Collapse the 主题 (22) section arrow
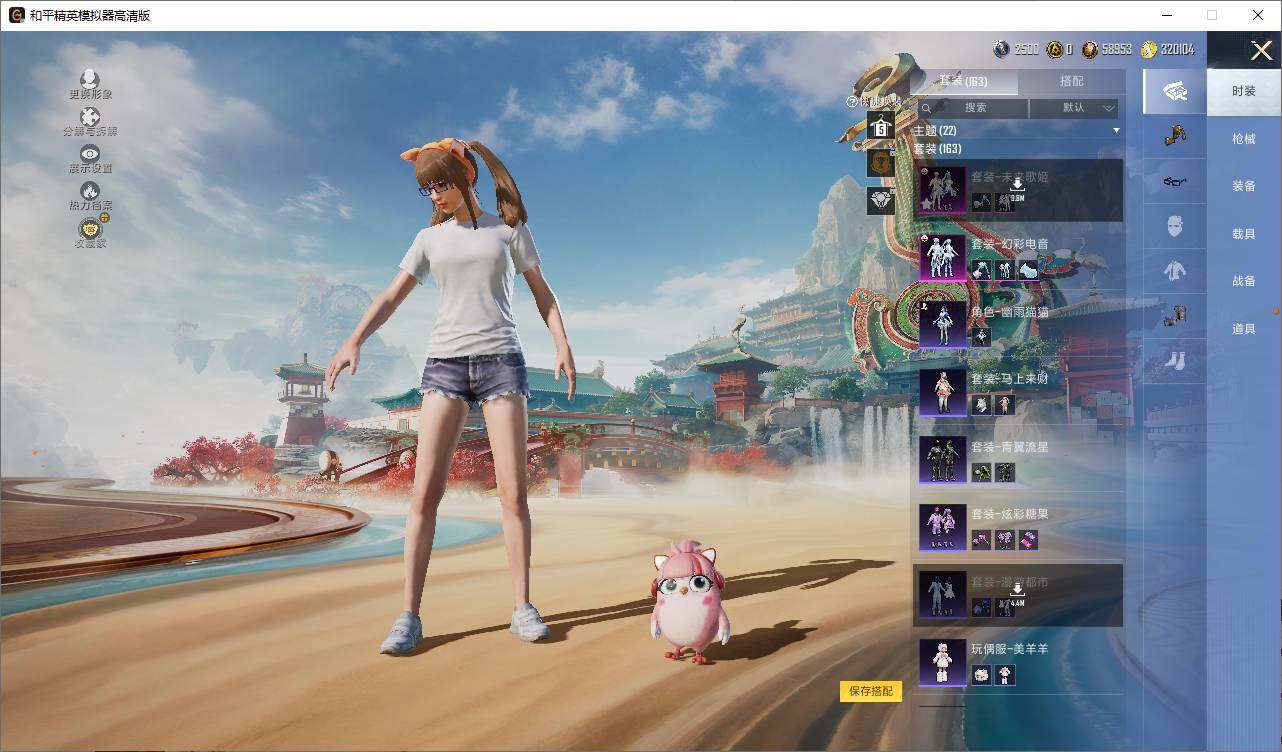 click(1116, 131)
